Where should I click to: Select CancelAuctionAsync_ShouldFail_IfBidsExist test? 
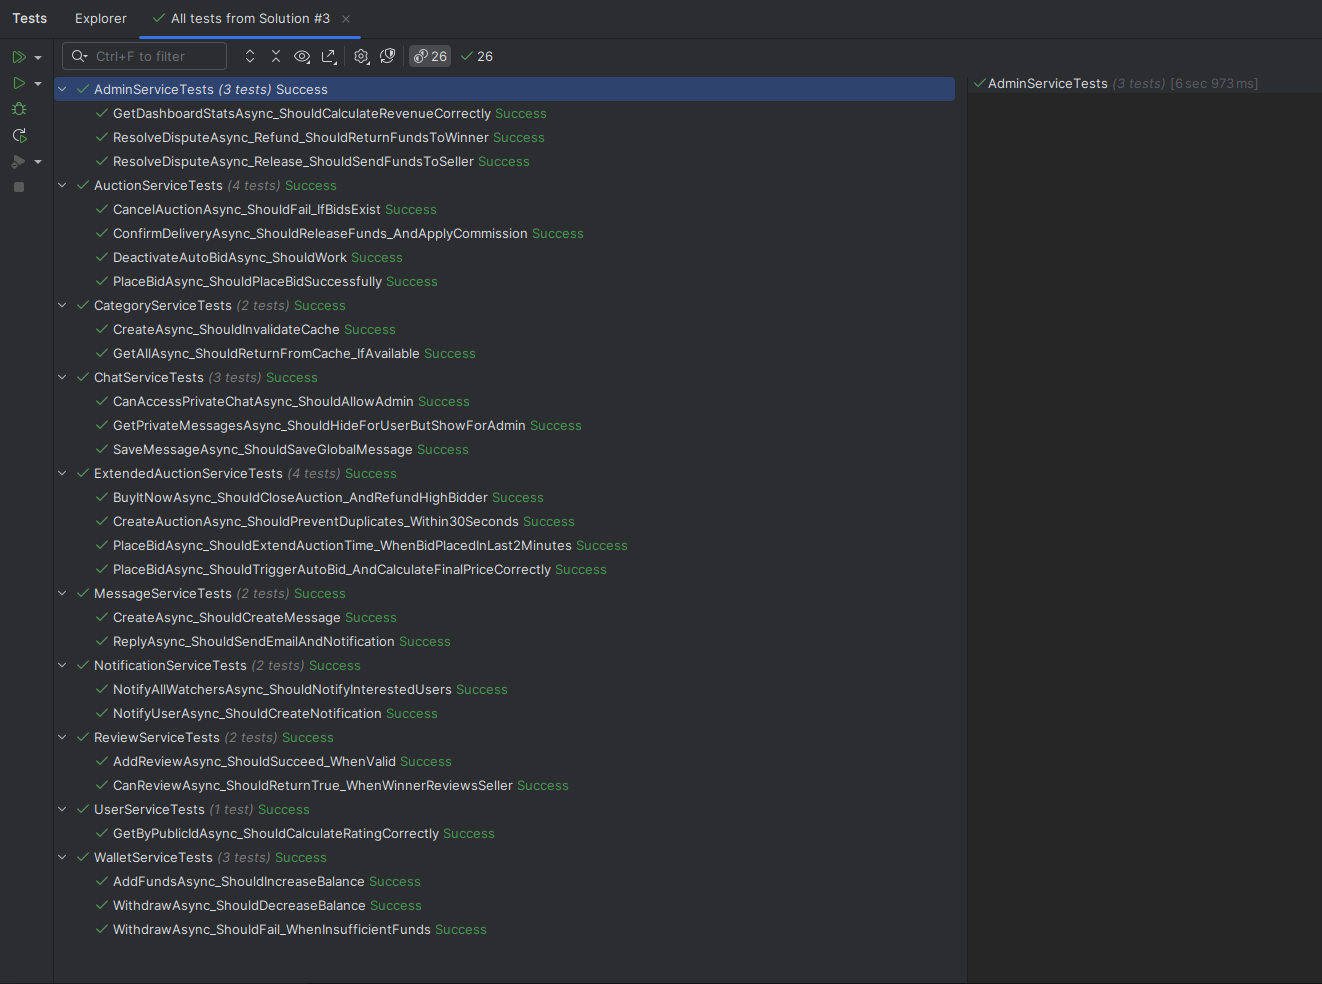click(504, 209)
